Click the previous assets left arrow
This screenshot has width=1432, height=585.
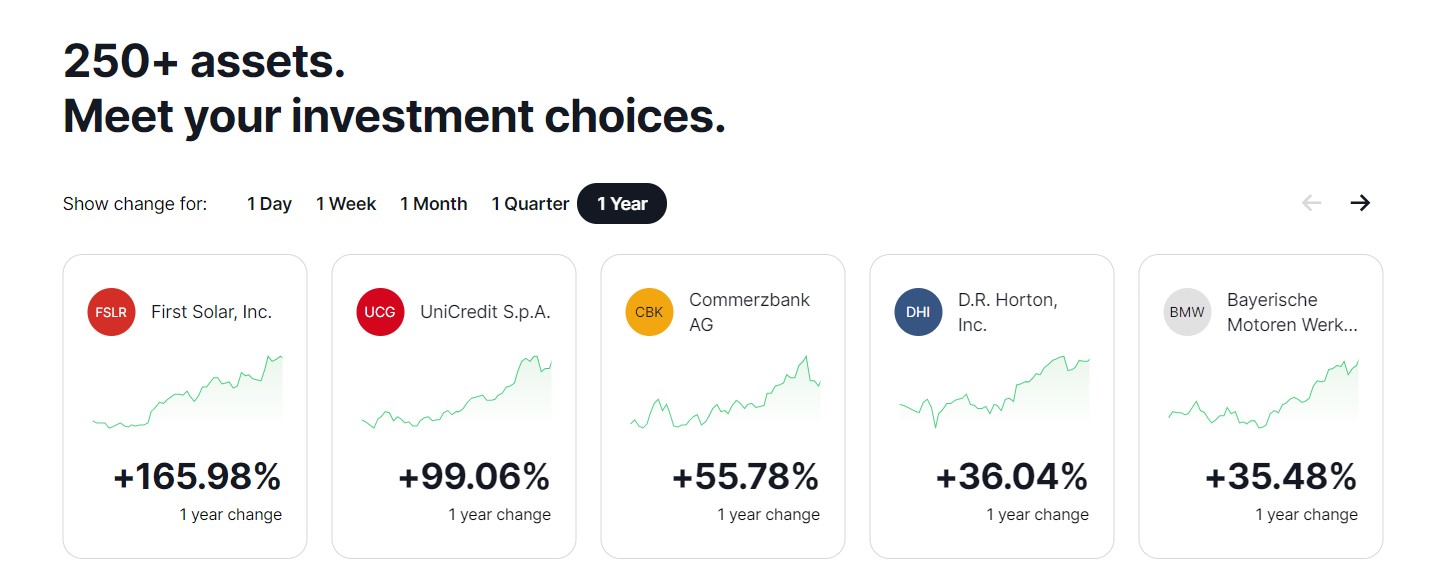point(1311,203)
